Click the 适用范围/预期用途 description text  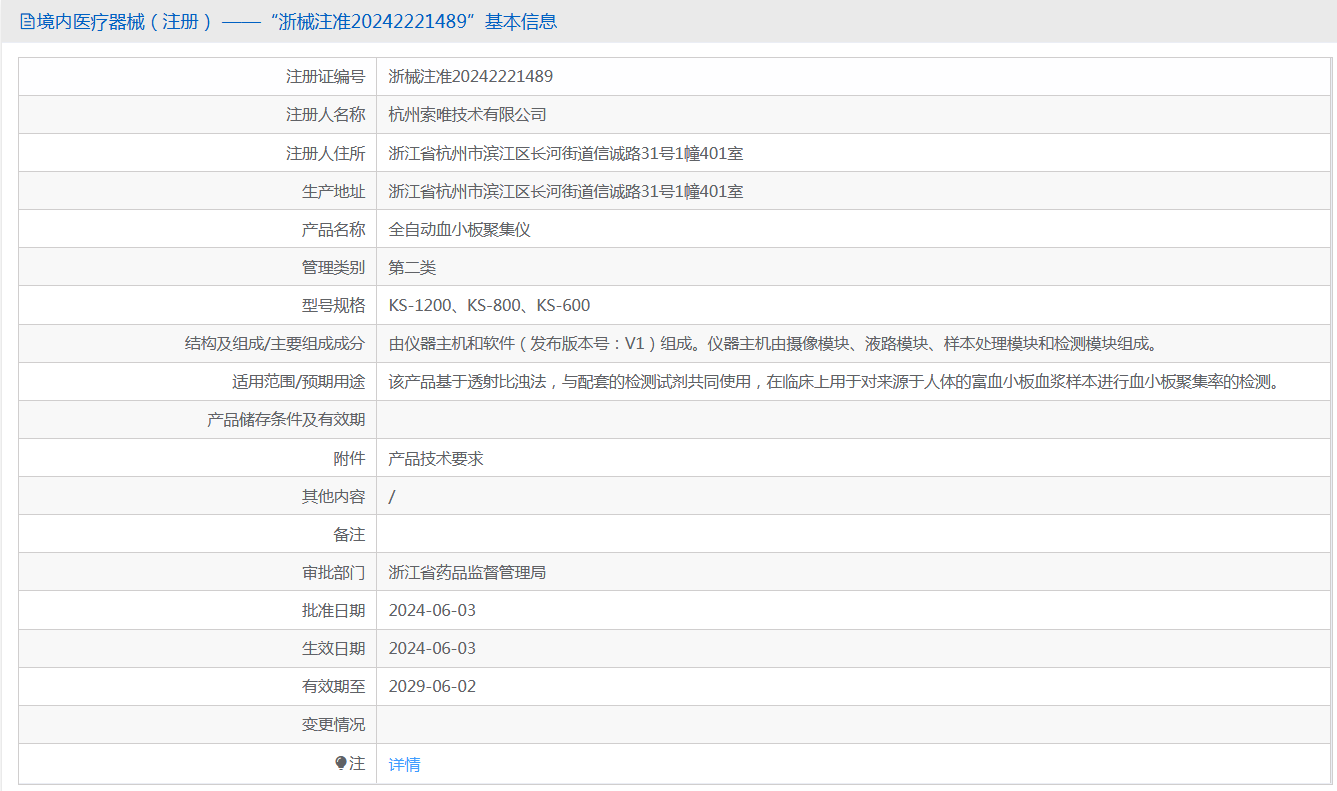[x=835, y=381]
